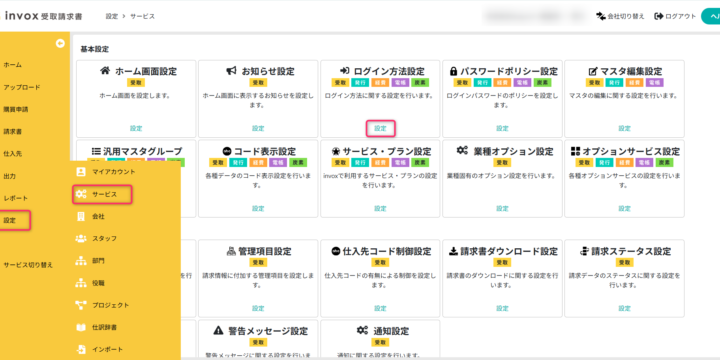Select 設定 in the sidebar
720x360 pixels.
(9, 220)
